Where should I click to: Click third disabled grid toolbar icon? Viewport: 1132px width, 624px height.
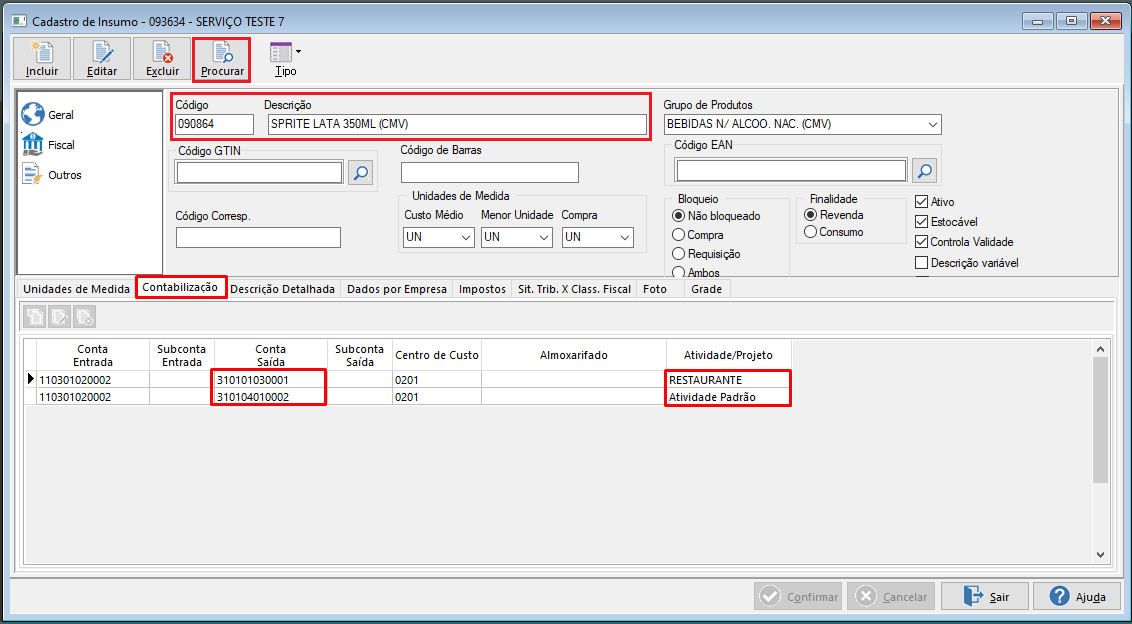coord(84,316)
